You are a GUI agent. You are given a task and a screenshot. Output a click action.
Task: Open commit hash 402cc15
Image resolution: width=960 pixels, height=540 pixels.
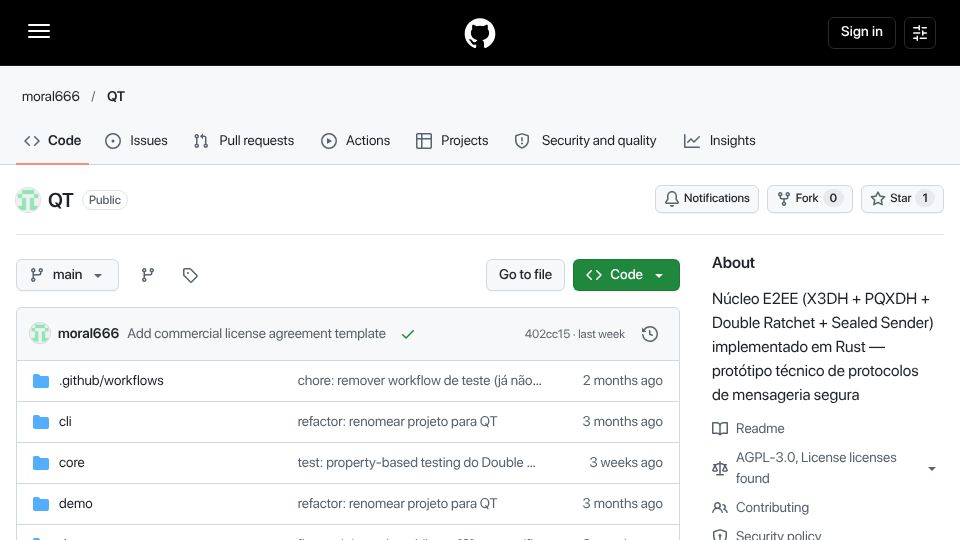(547, 334)
